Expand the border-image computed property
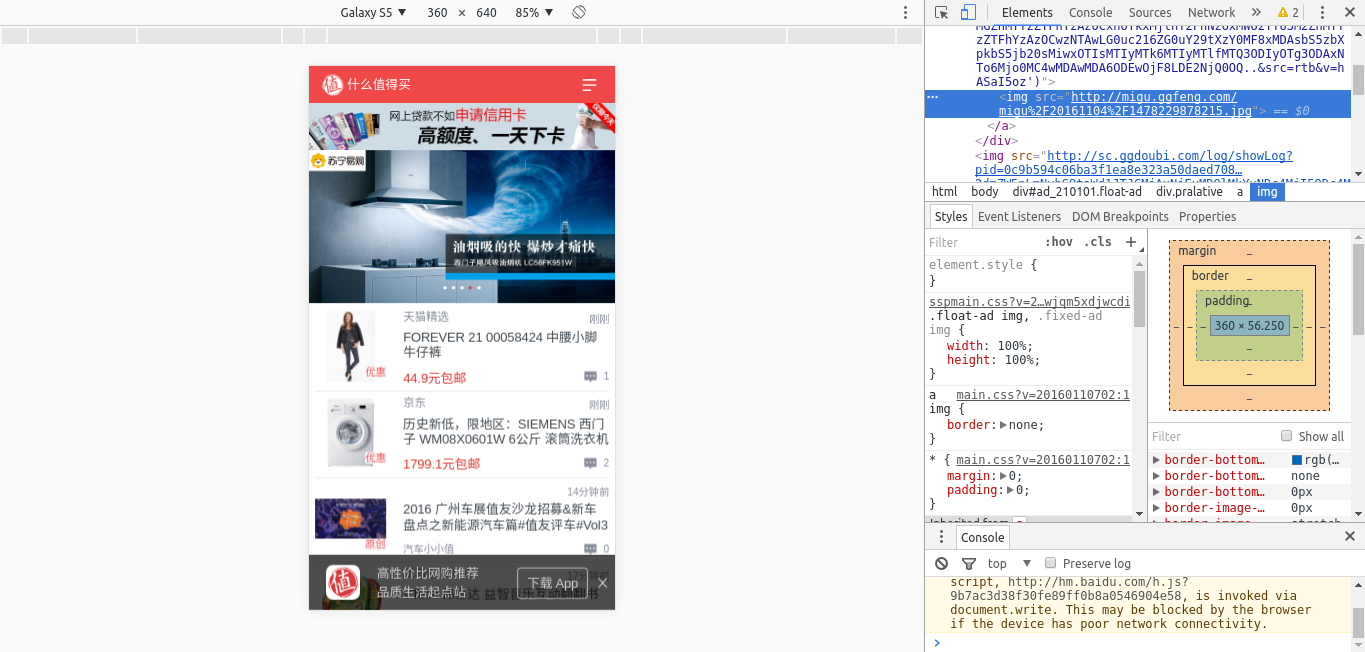 coord(1157,508)
